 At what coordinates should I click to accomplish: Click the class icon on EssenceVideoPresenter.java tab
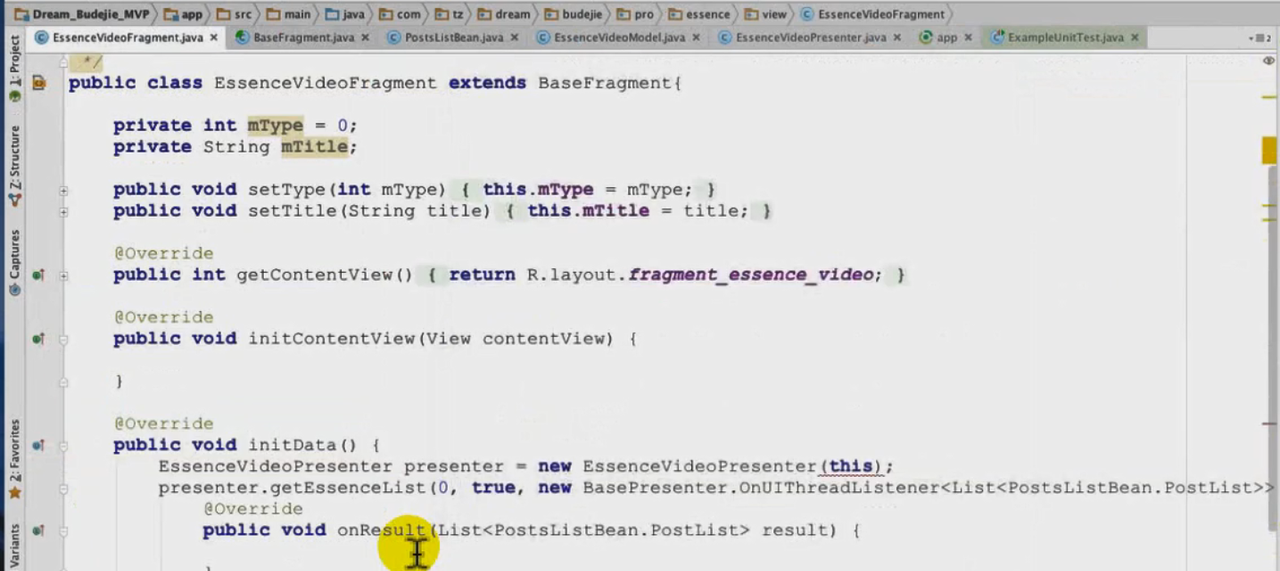[725, 38]
